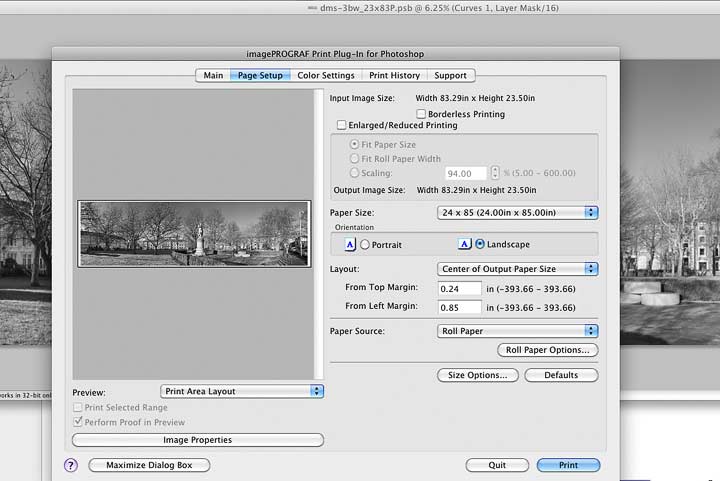
Task: Click the Print button
Action: point(568,465)
